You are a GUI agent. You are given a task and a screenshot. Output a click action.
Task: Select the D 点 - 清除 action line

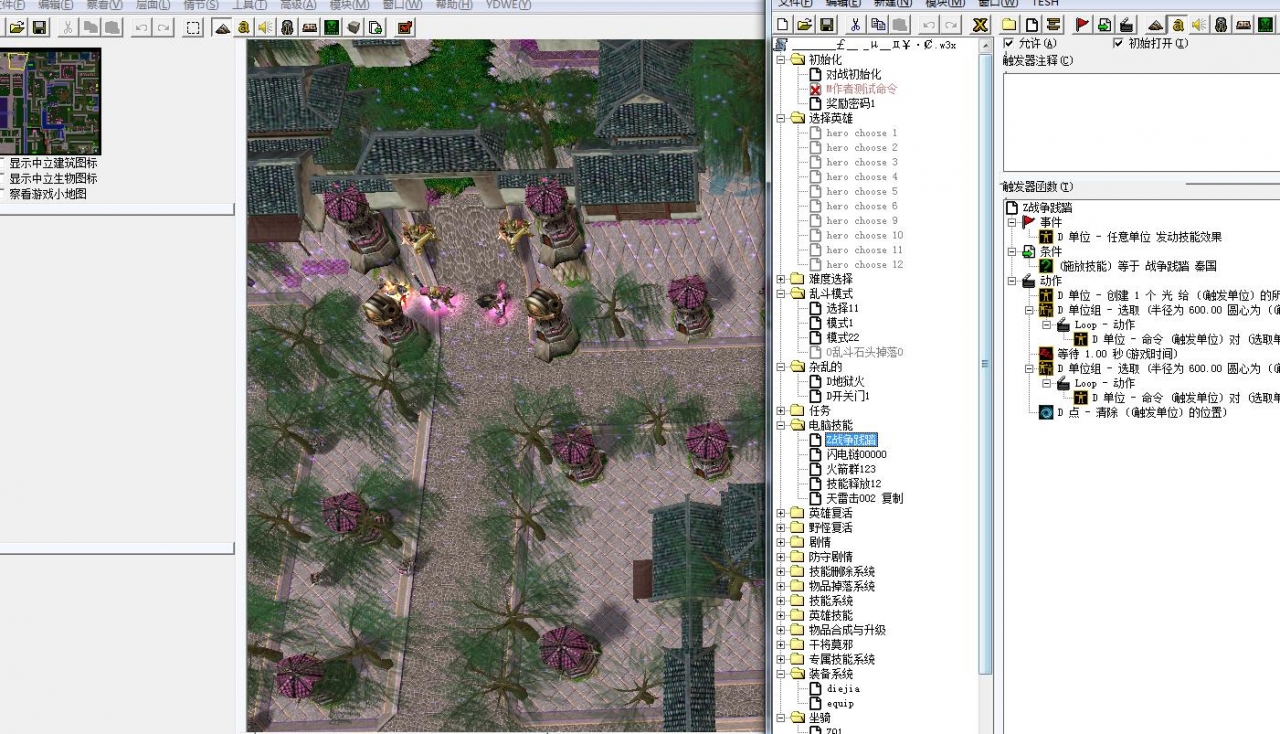point(1142,412)
